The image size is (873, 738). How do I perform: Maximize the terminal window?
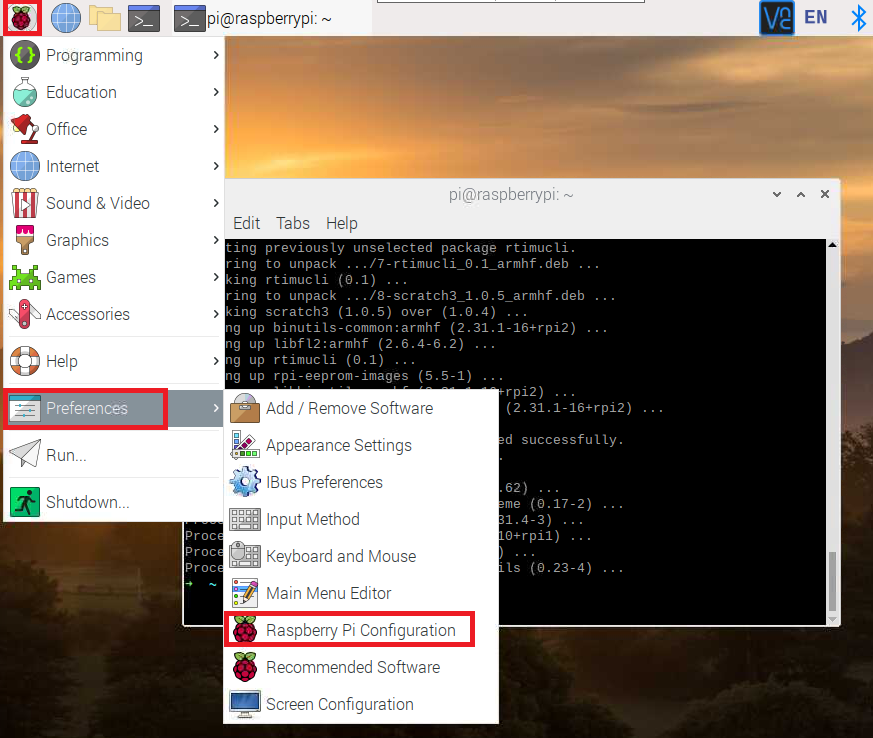click(x=801, y=194)
